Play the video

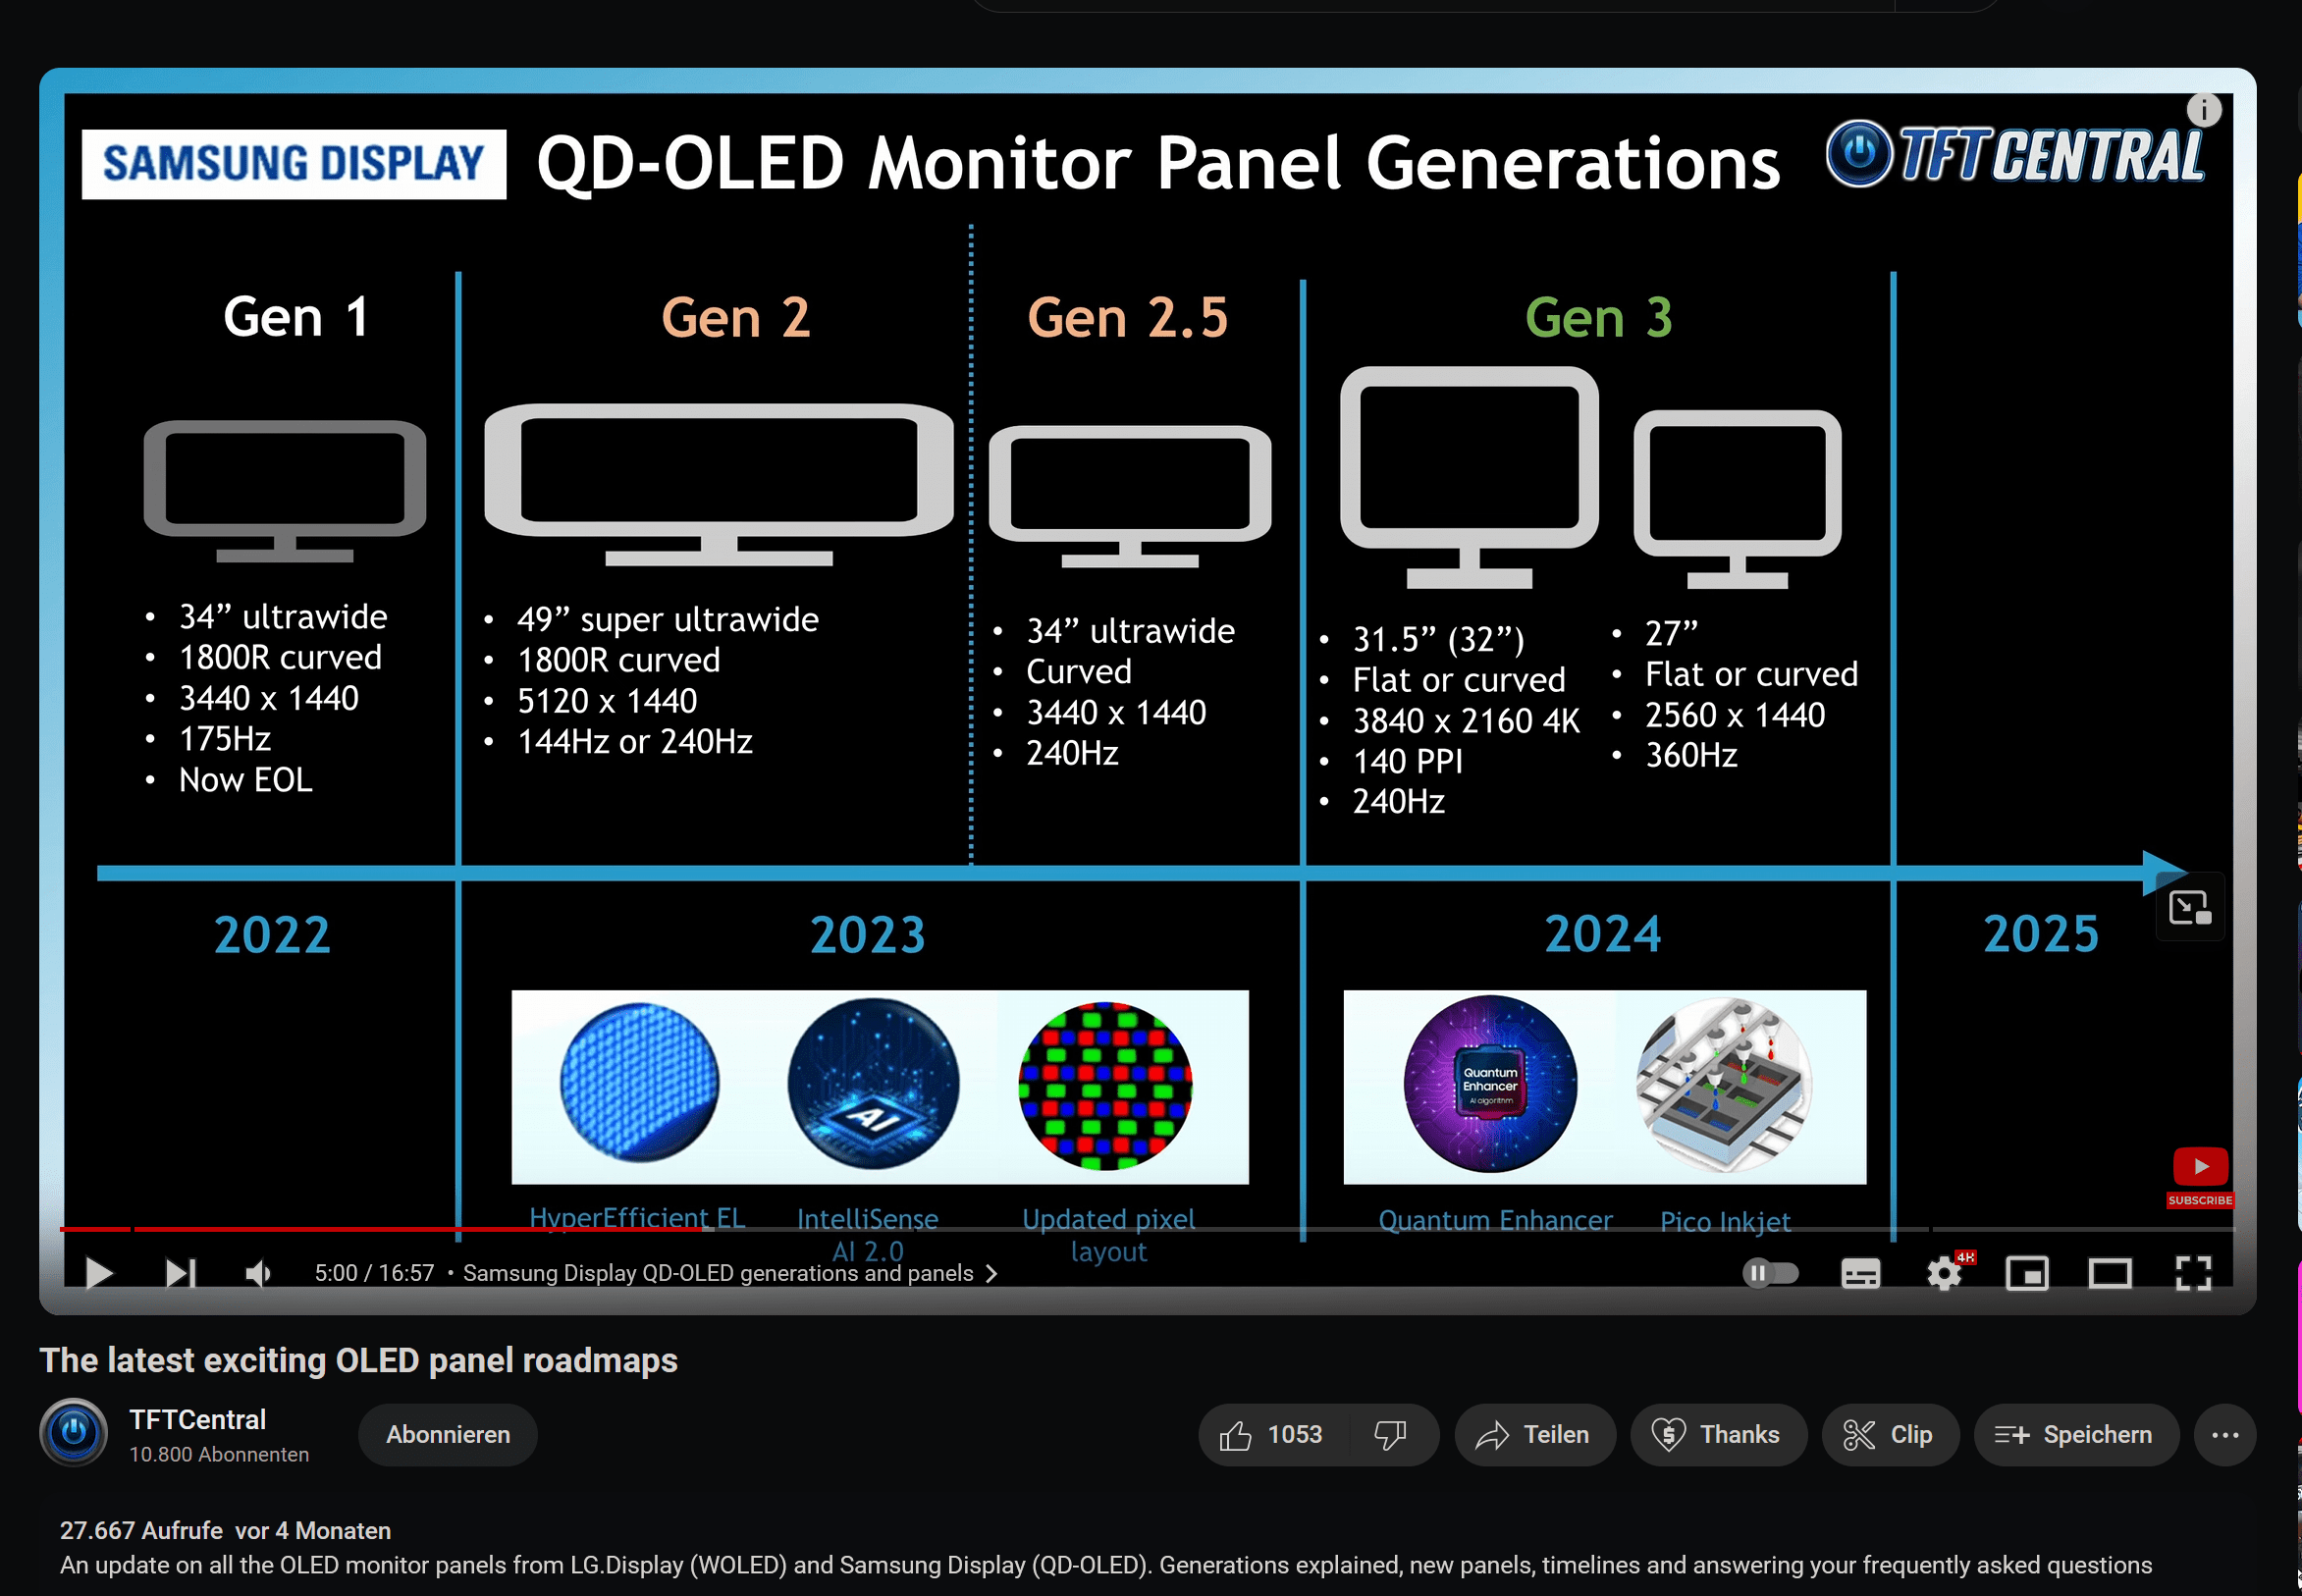(98, 1273)
